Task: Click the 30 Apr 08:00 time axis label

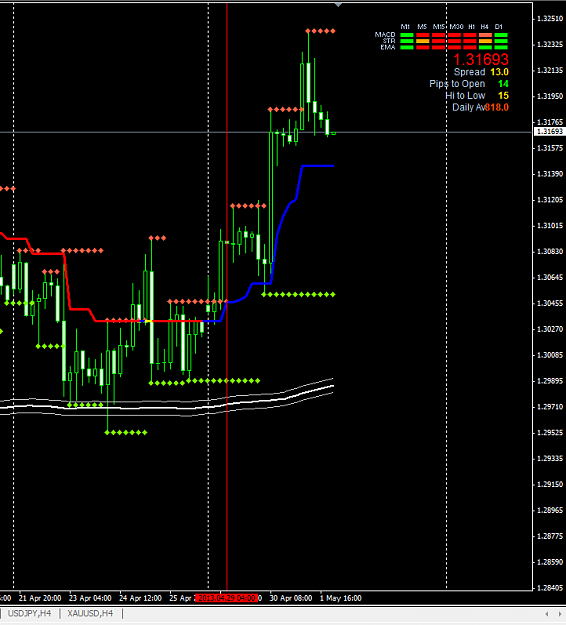Action: coord(291,598)
